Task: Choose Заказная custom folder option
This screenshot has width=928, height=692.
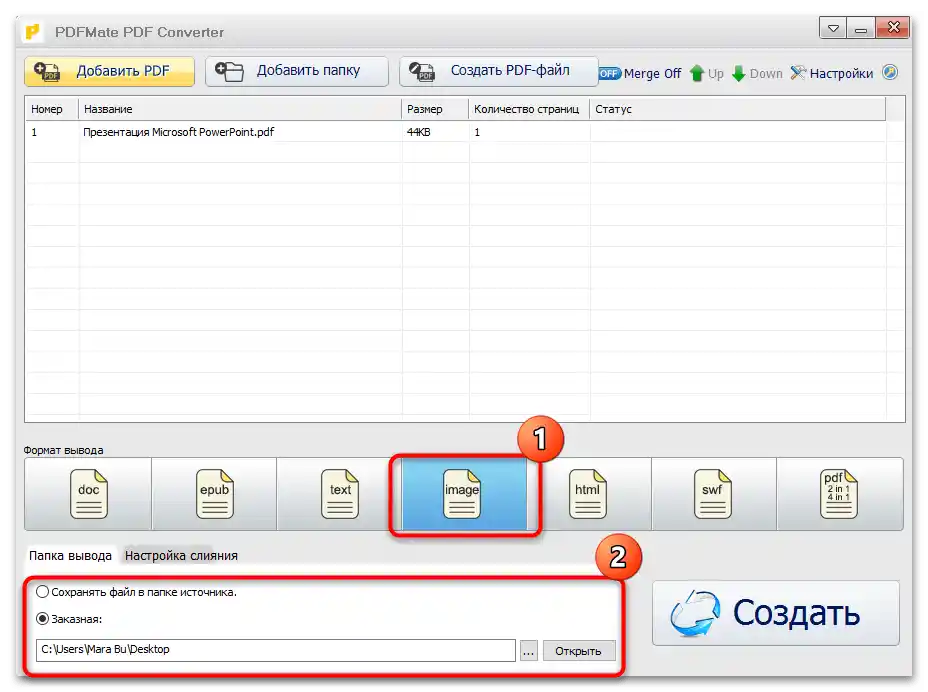Action: pos(69,619)
